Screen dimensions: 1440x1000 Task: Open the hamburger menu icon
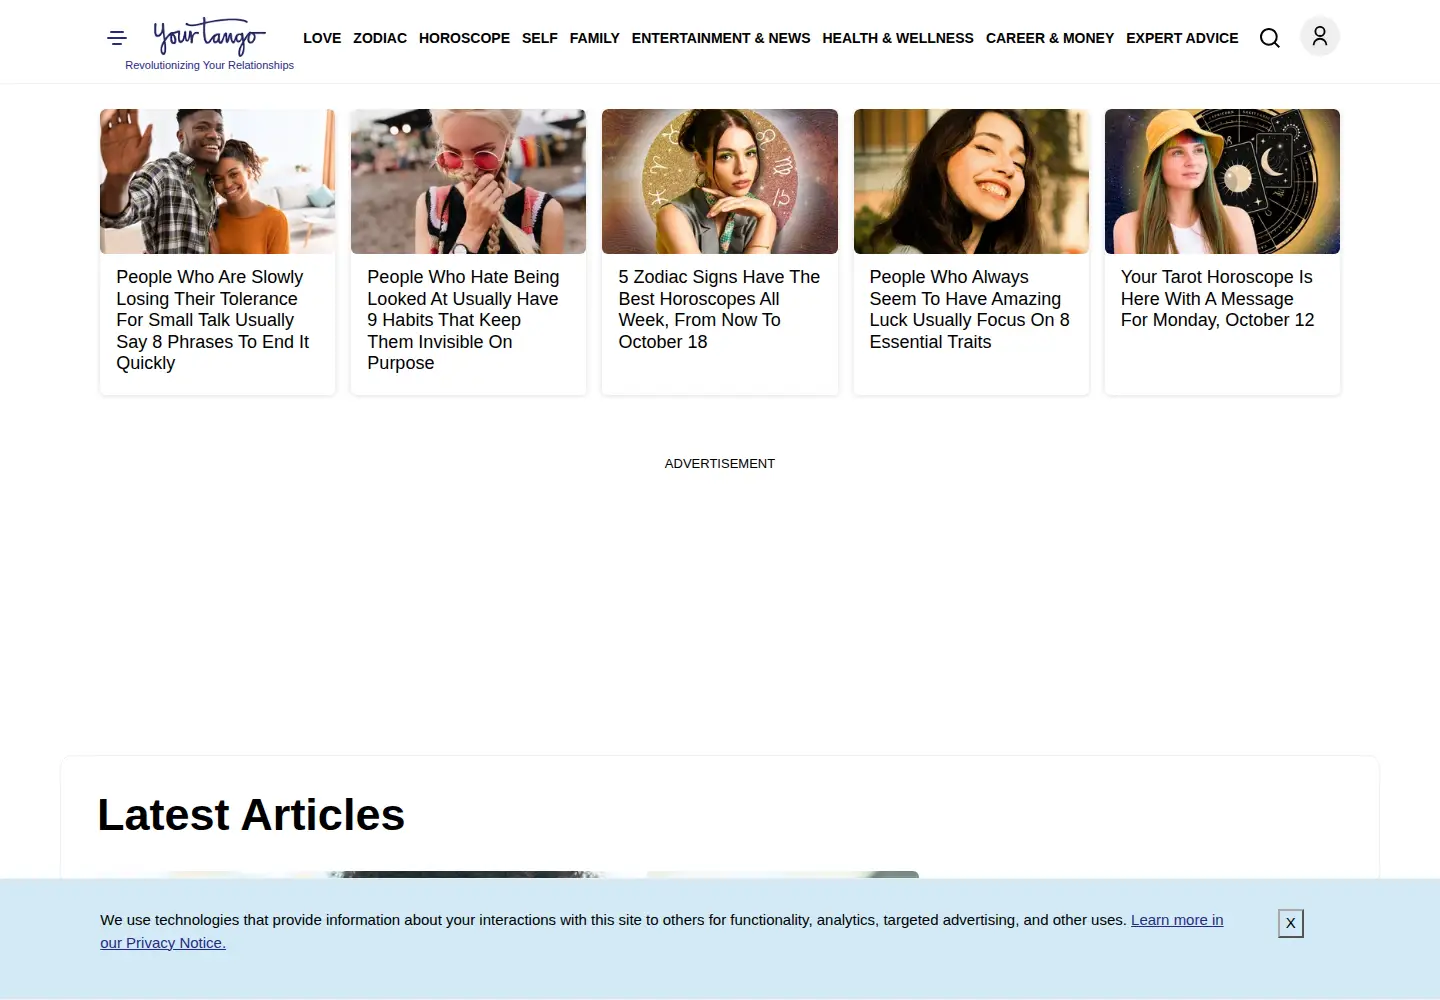point(117,38)
